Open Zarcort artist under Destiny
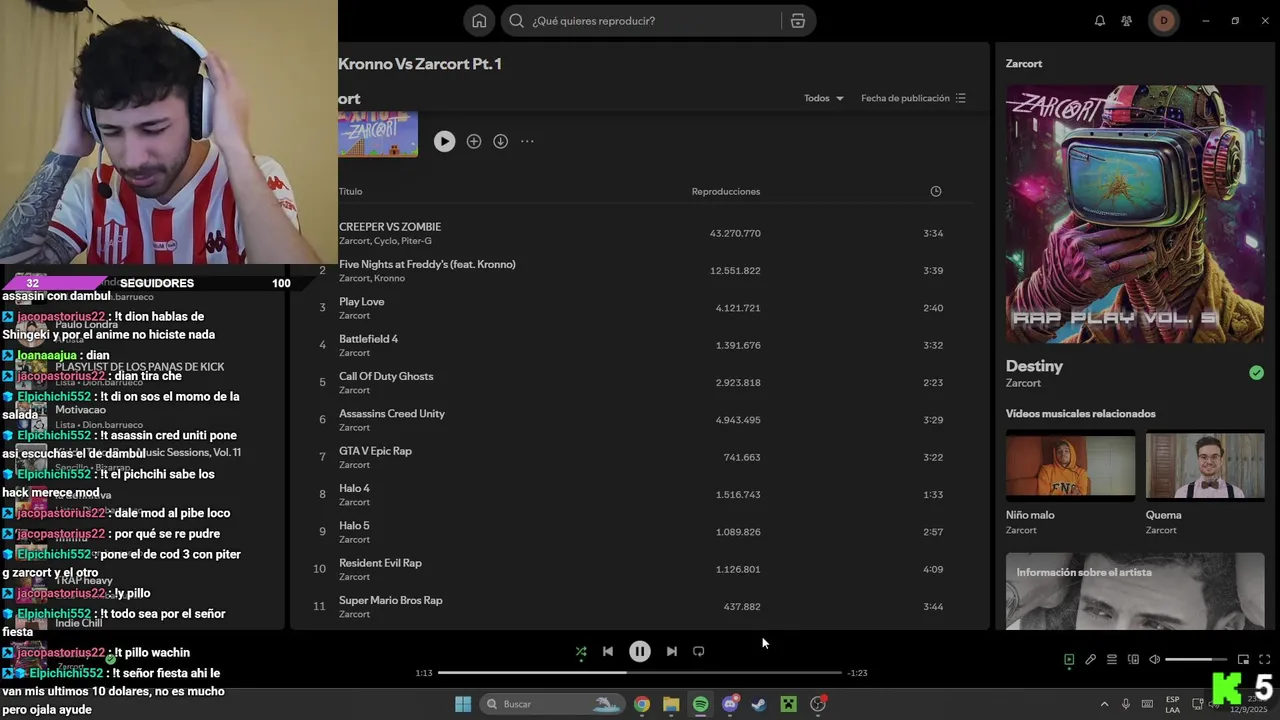The image size is (1280, 720). pos(1023,383)
